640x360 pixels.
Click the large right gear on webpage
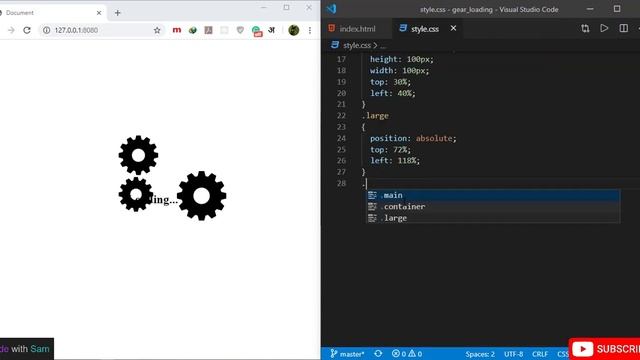202,196
